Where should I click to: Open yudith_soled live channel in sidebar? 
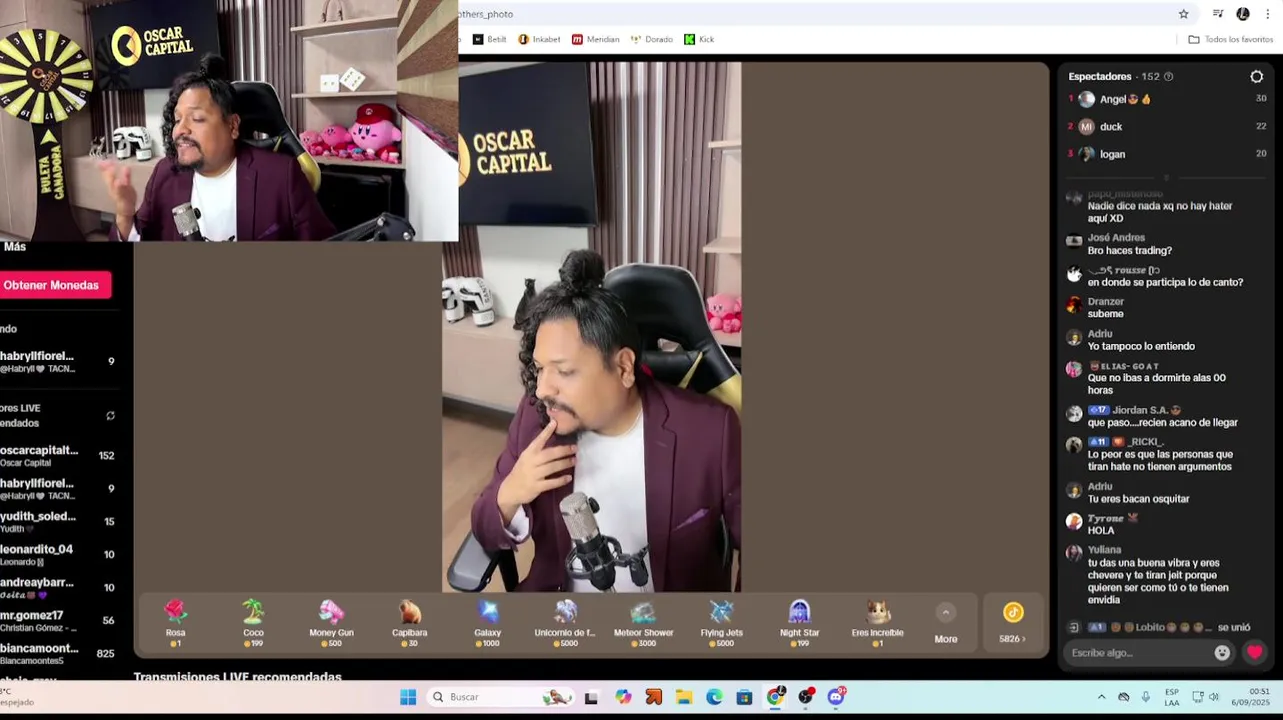(x=60, y=522)
